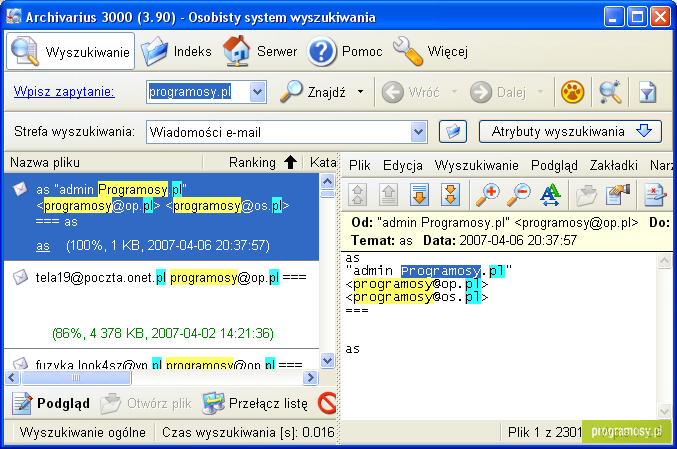This screenshot has height=449, width=677.
Task: Open the Wyszukiwanie search tab
Action: coord(70,51)
